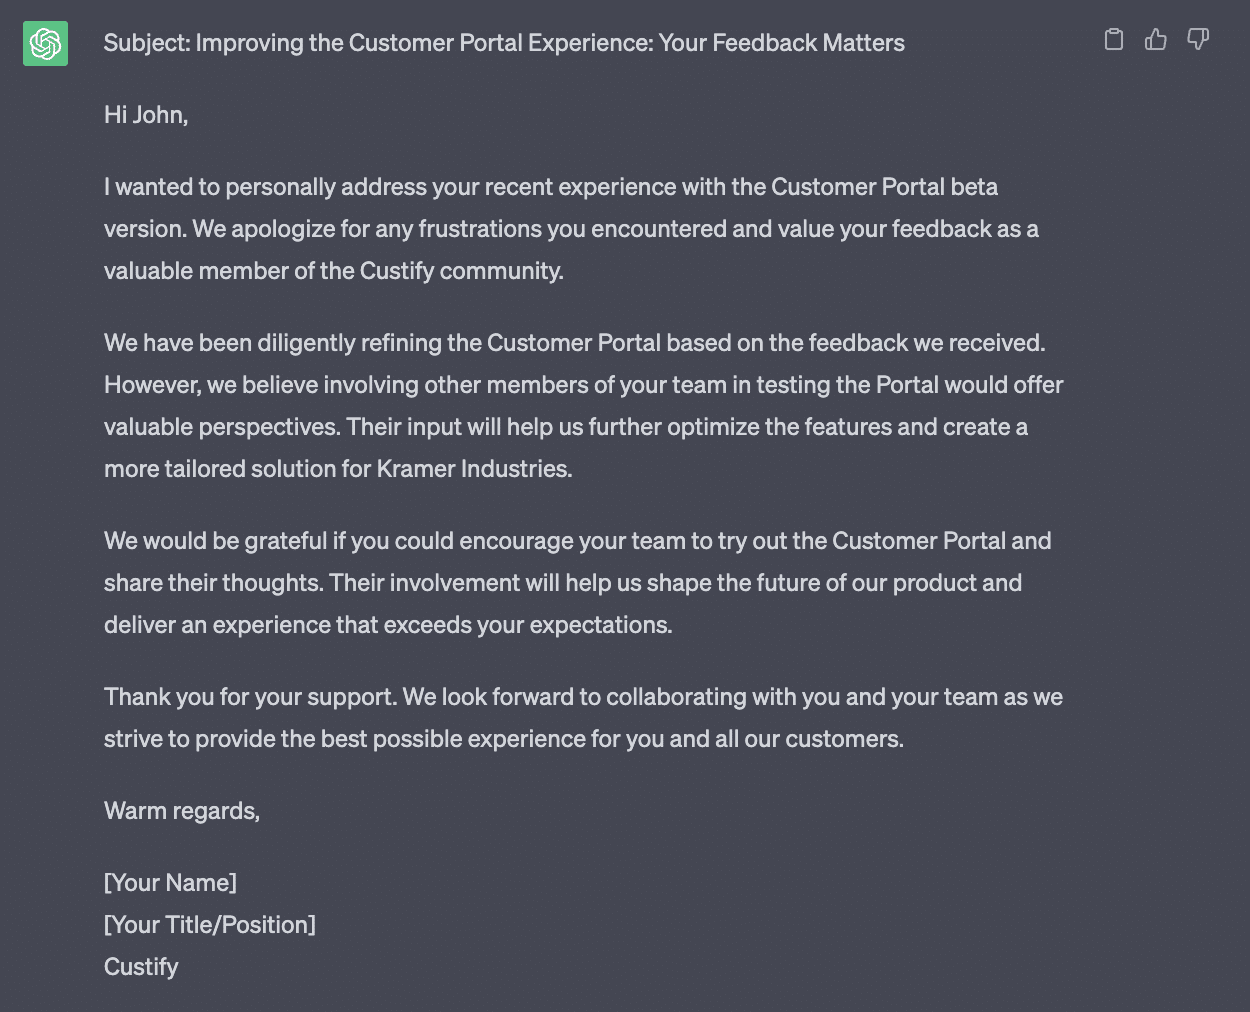Click the line starting 'share their thoughts'
Image resolution: width=1250 pixels, height=1012 pixels.
(563, 583)
